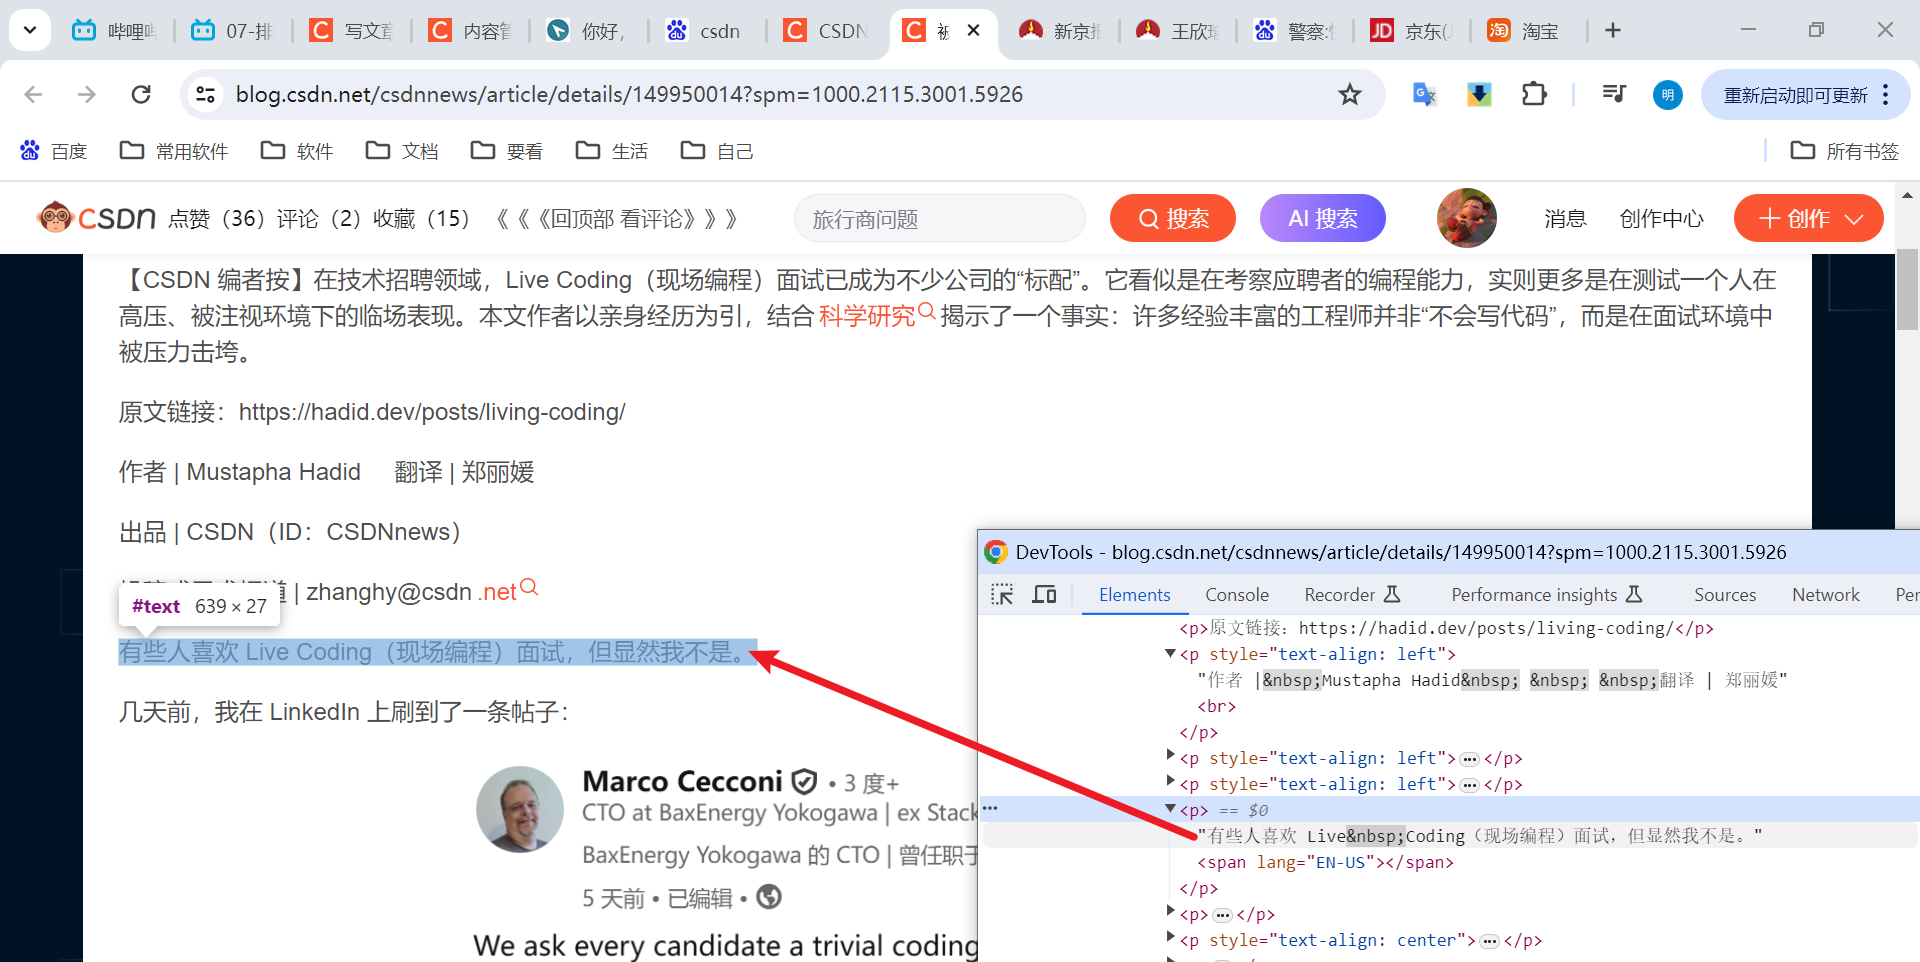Click the orange 搜索 button
The width and height of the screenshot is (1920, 962).
[1173, 218]
